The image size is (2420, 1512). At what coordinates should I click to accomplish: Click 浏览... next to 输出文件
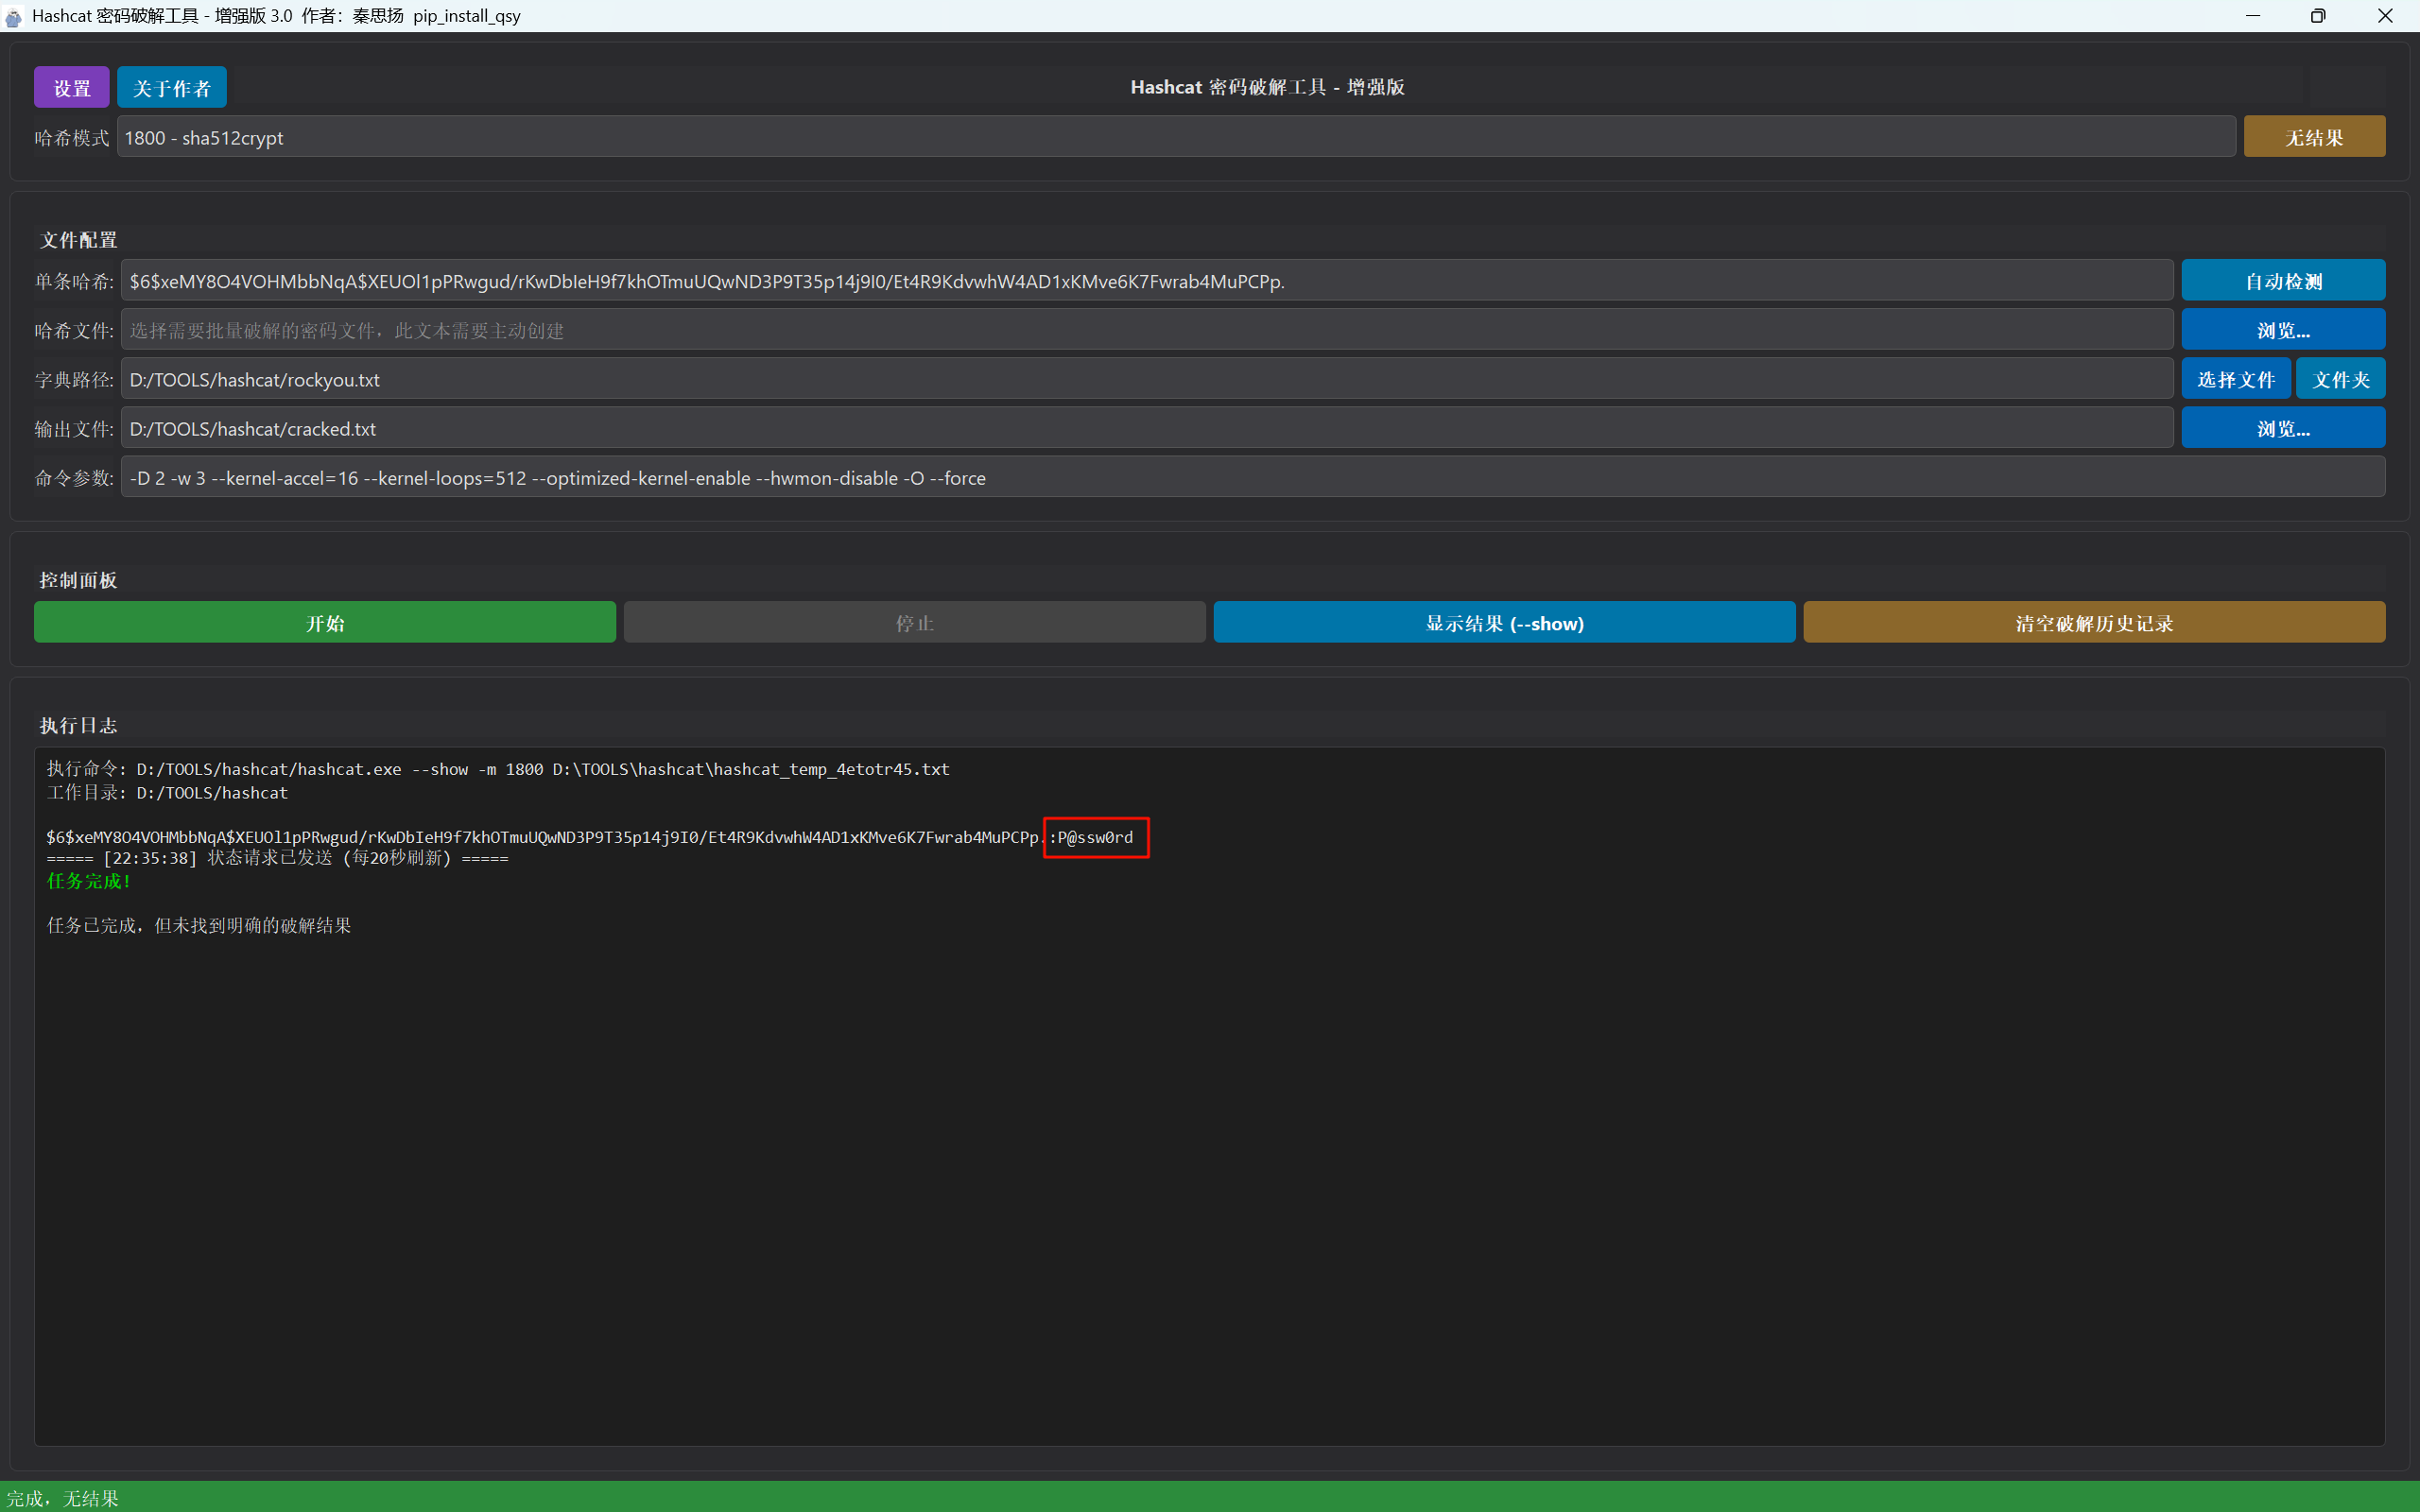[2283, 428]
